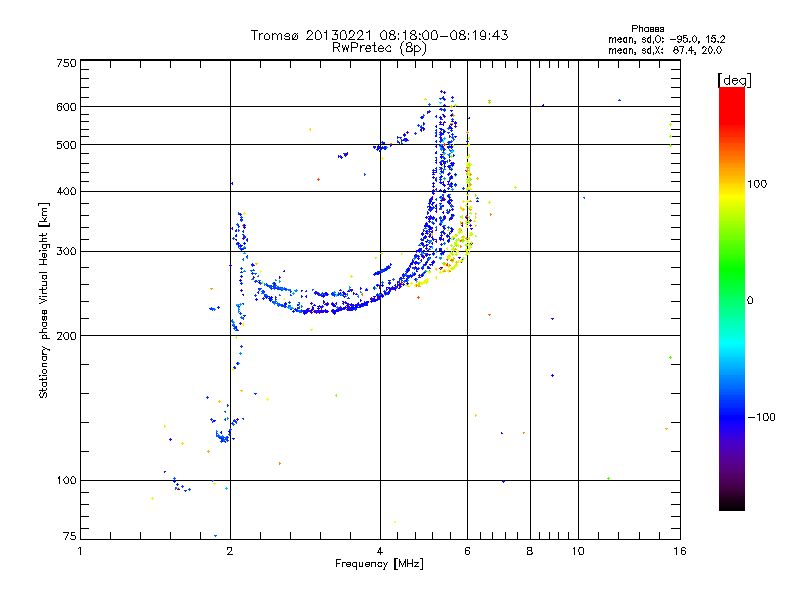The height and width of the screenshot is (600, 800).
Task: Click the black bottom of the colorbar
Action: pos(732,503)
